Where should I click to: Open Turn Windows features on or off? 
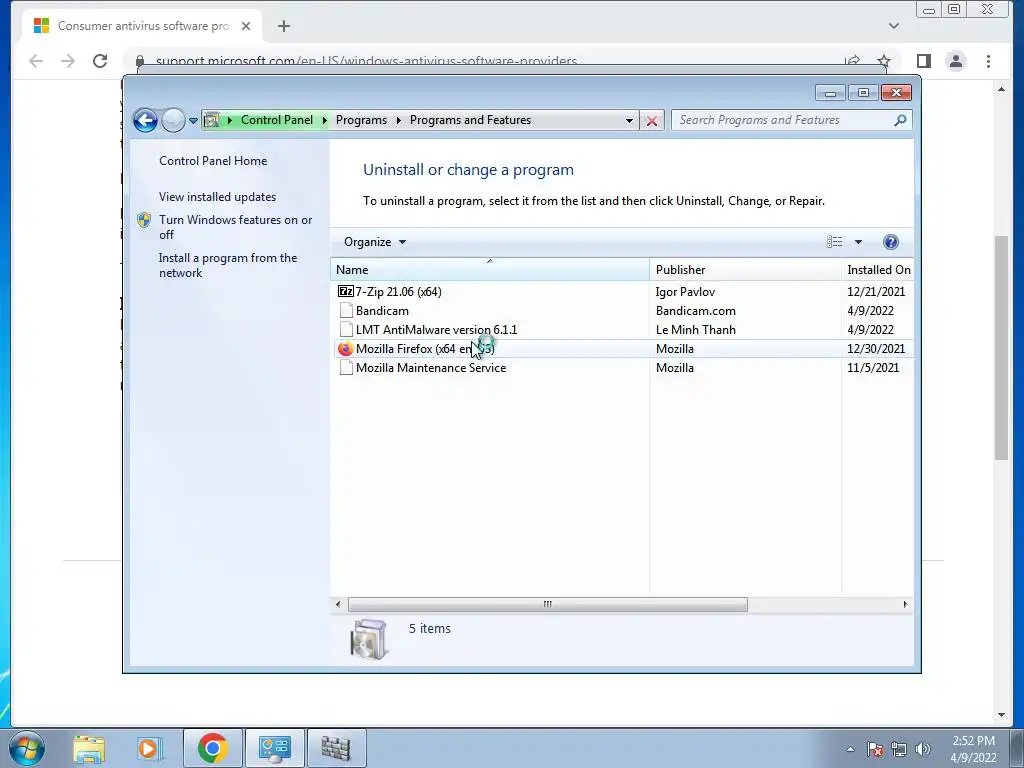click(236, 227)
